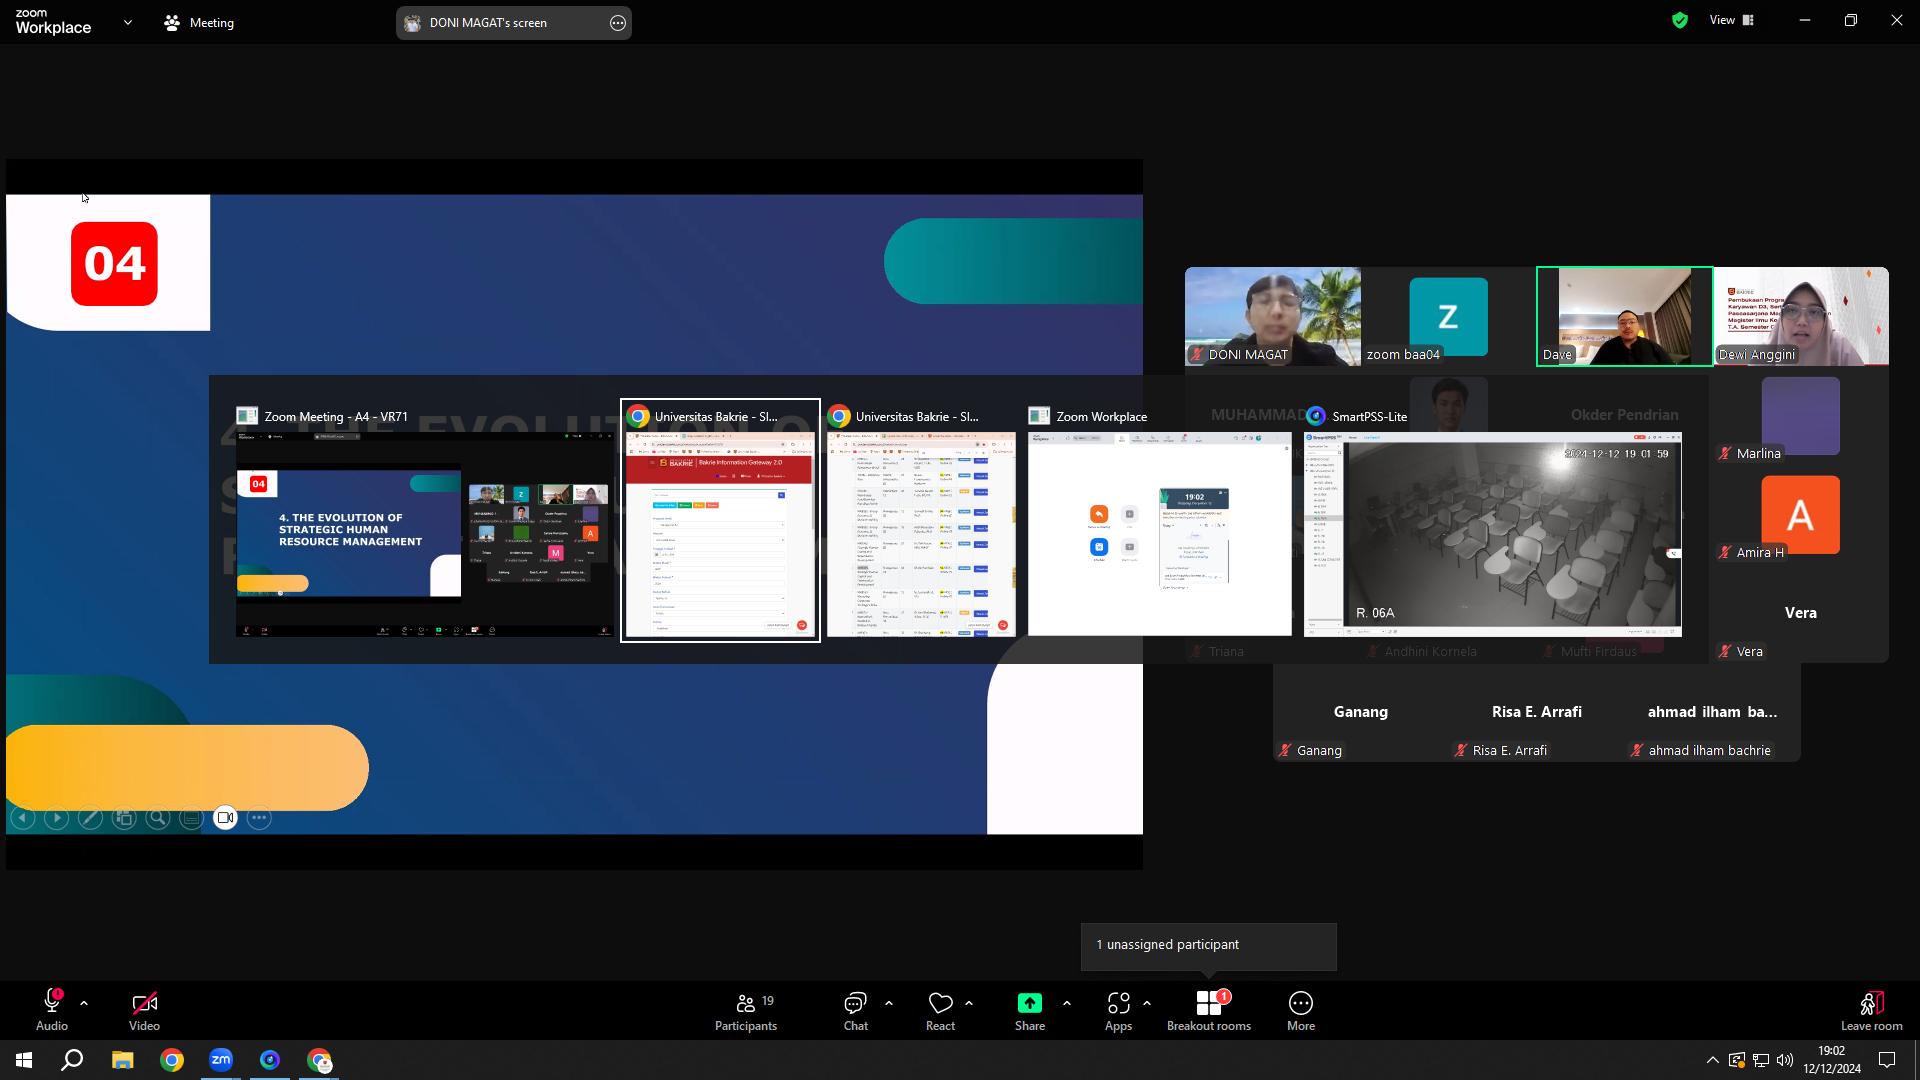Screen dimensions: 1920x1080
Task: Open the second Chrome profile taskbar icon
Action: pyautogui.click(x=320, y=1060)
